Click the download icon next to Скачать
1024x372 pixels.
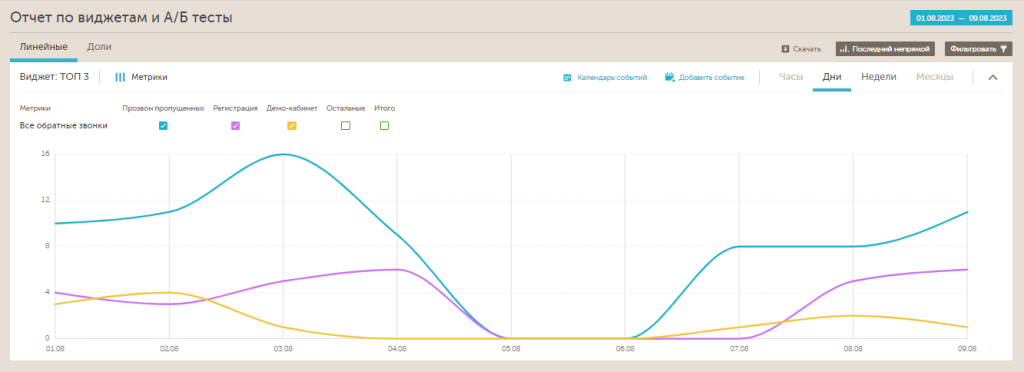pos(786,49)
